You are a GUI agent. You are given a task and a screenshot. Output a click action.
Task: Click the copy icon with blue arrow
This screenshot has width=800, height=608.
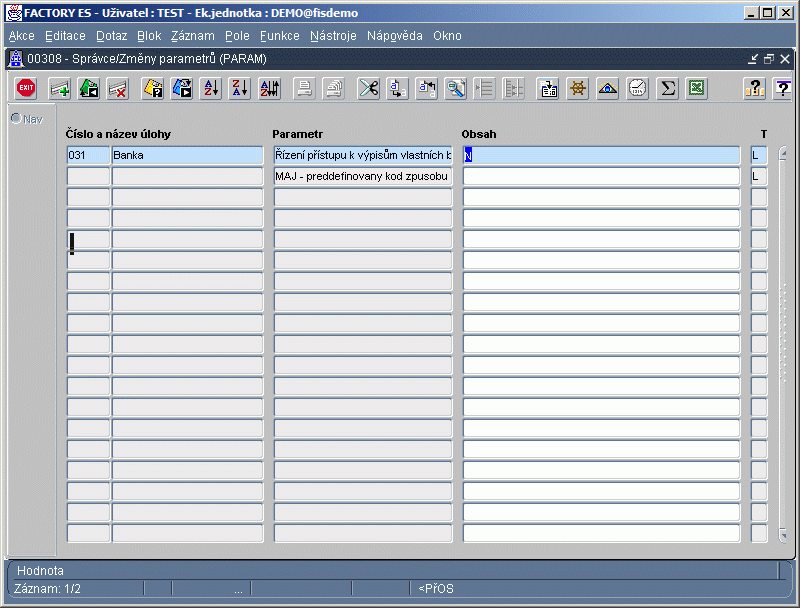point(397,89)
